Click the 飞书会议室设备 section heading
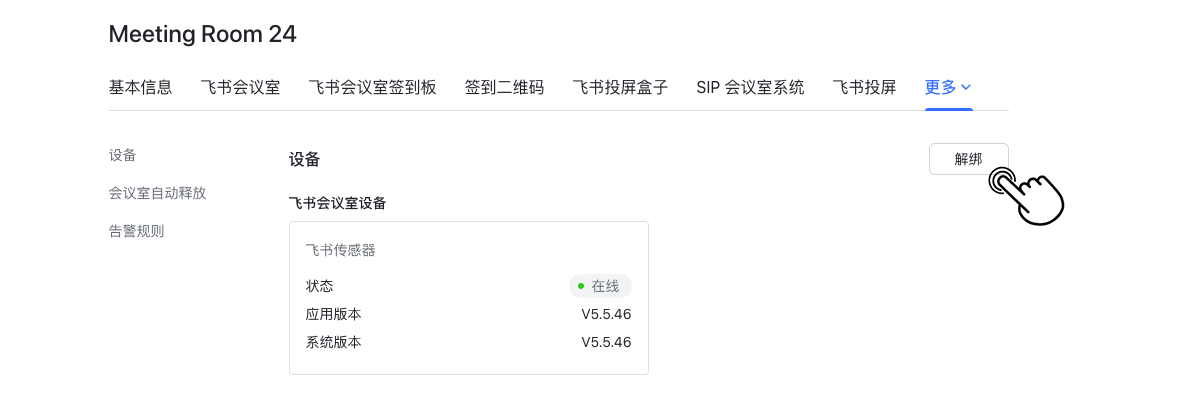The image size is (1197, 393). (337, 203)
